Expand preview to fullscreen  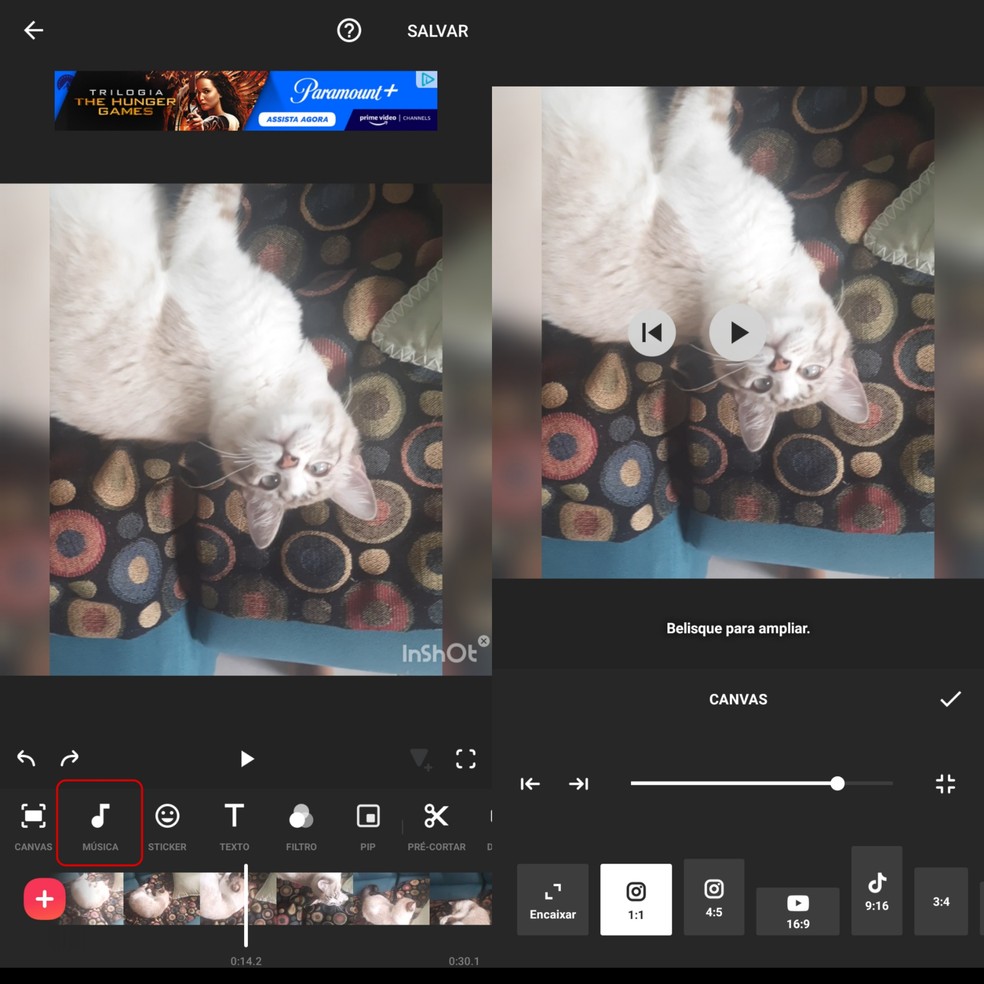465,759
